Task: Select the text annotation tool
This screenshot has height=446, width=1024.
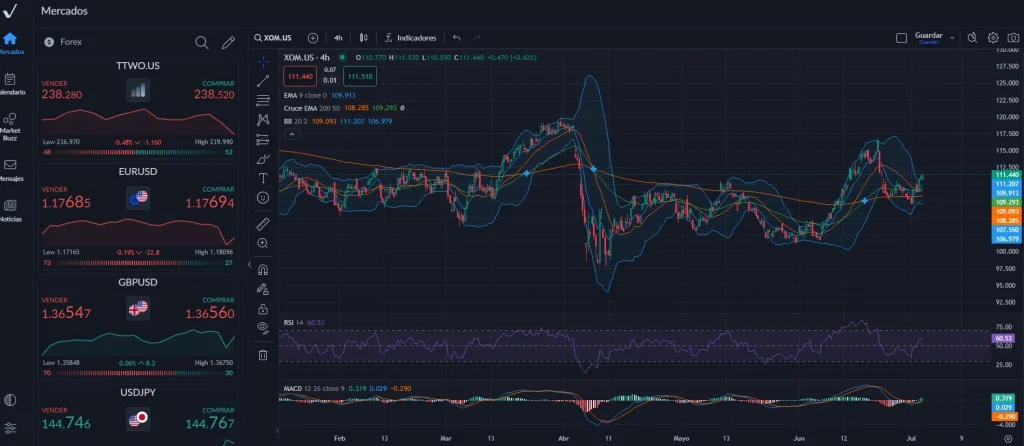Action: click(263, 178)
